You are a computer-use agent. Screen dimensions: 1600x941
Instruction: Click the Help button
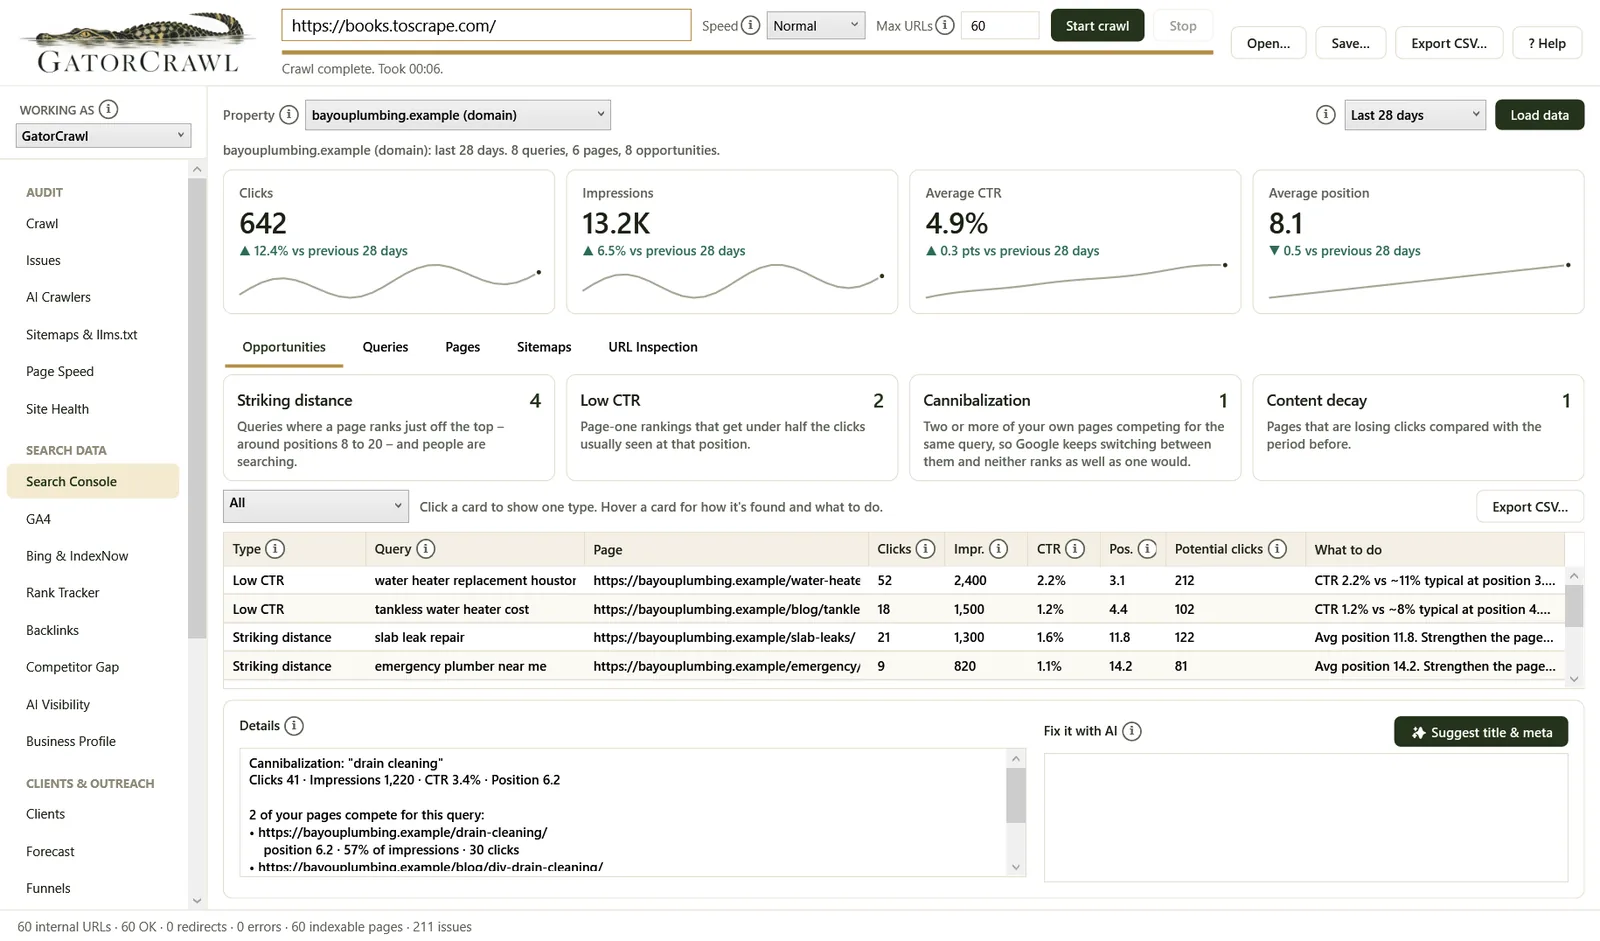pos(1547,43)
